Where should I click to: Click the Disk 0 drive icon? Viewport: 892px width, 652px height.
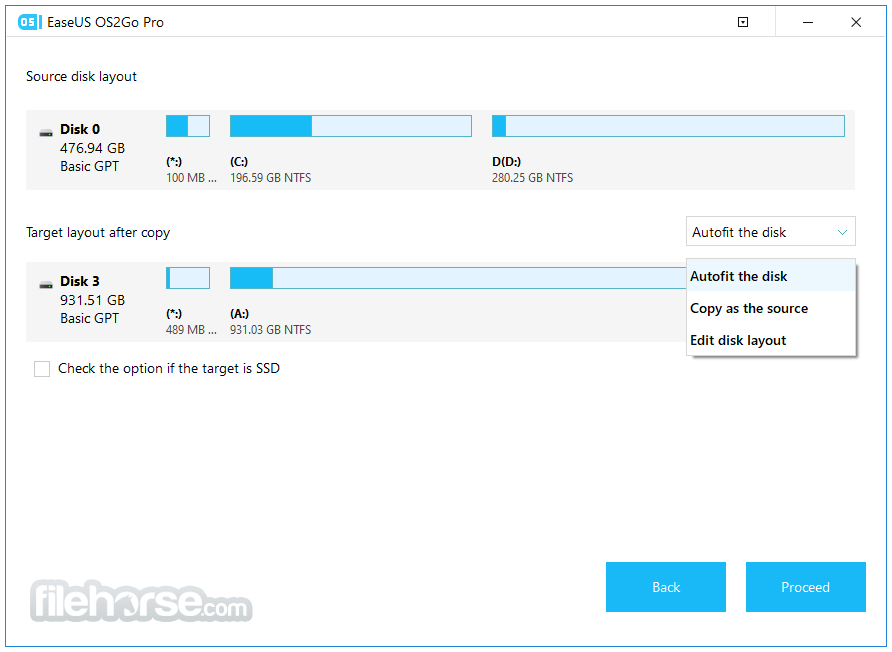click(x=46, y=133)
